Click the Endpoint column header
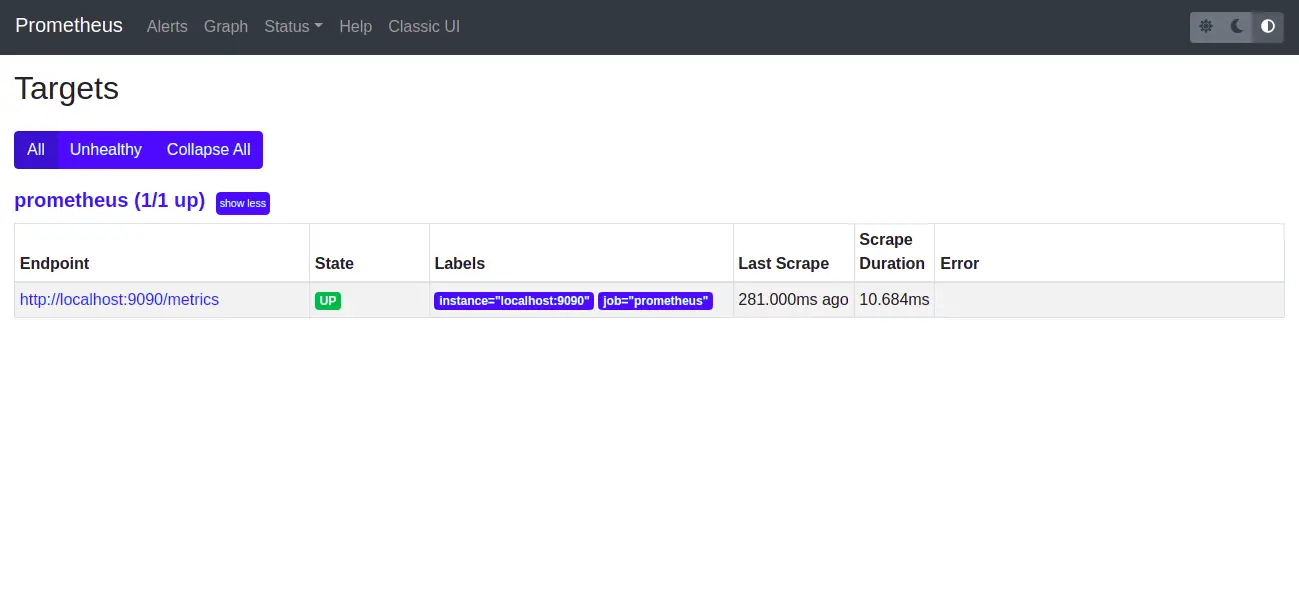This screenshot has width=1299, height=601. [162, 253]
